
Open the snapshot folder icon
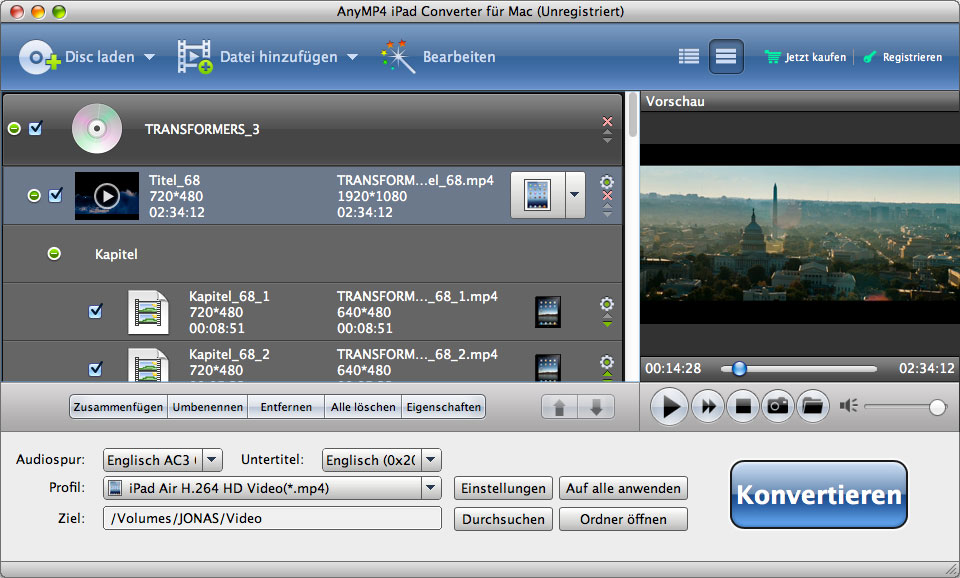813,406
